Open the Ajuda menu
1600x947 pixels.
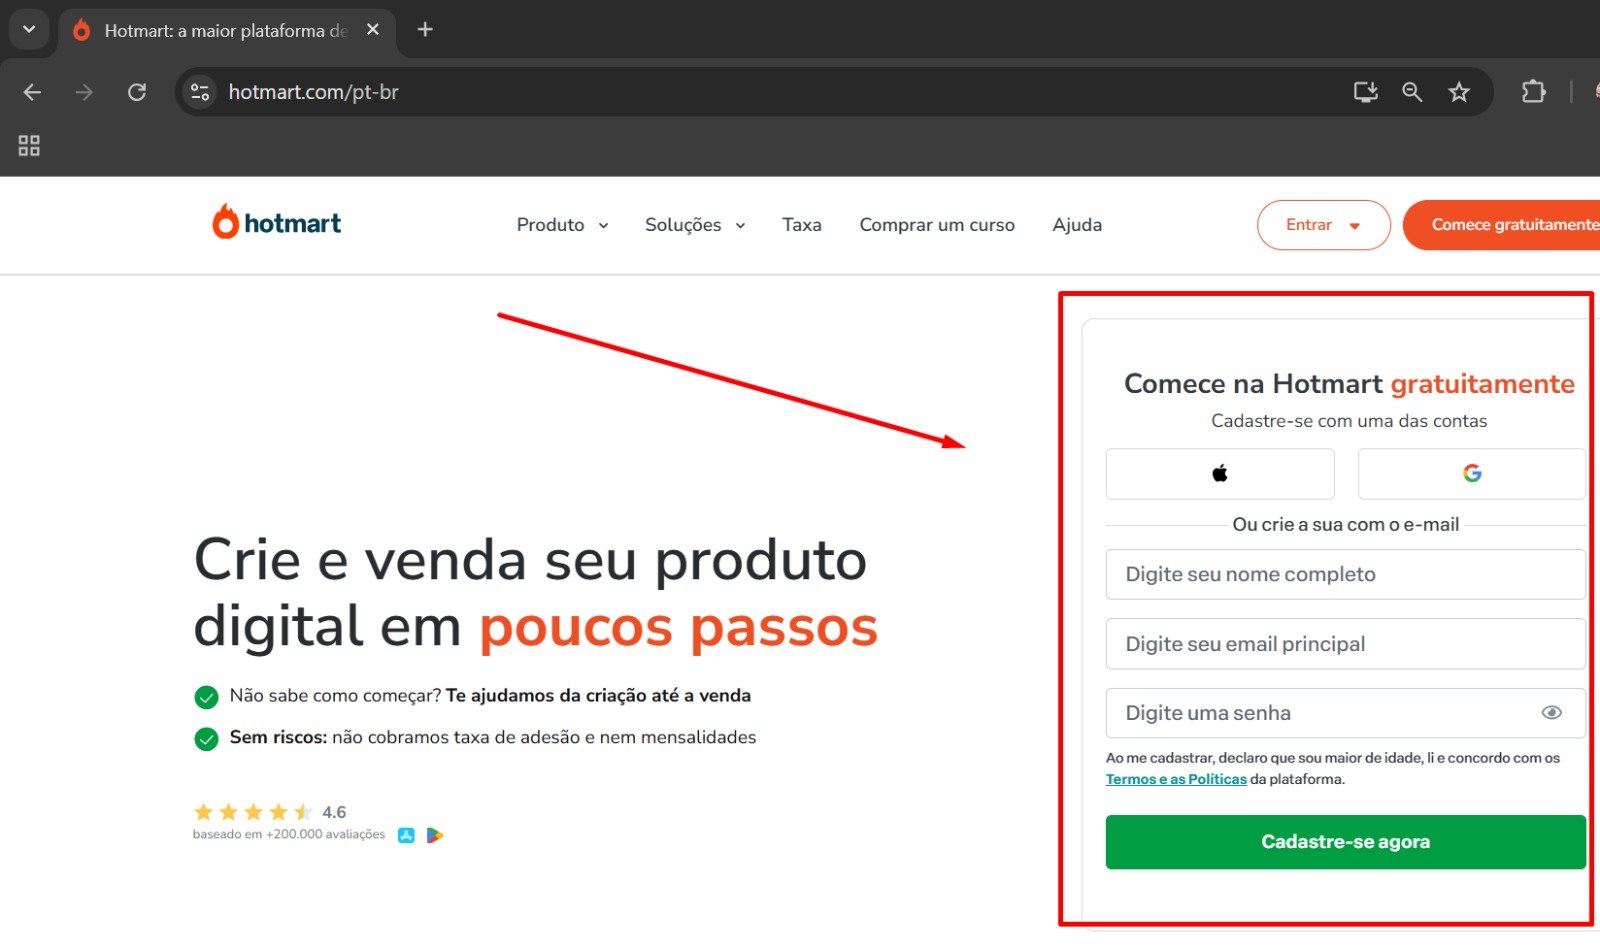1077,224
